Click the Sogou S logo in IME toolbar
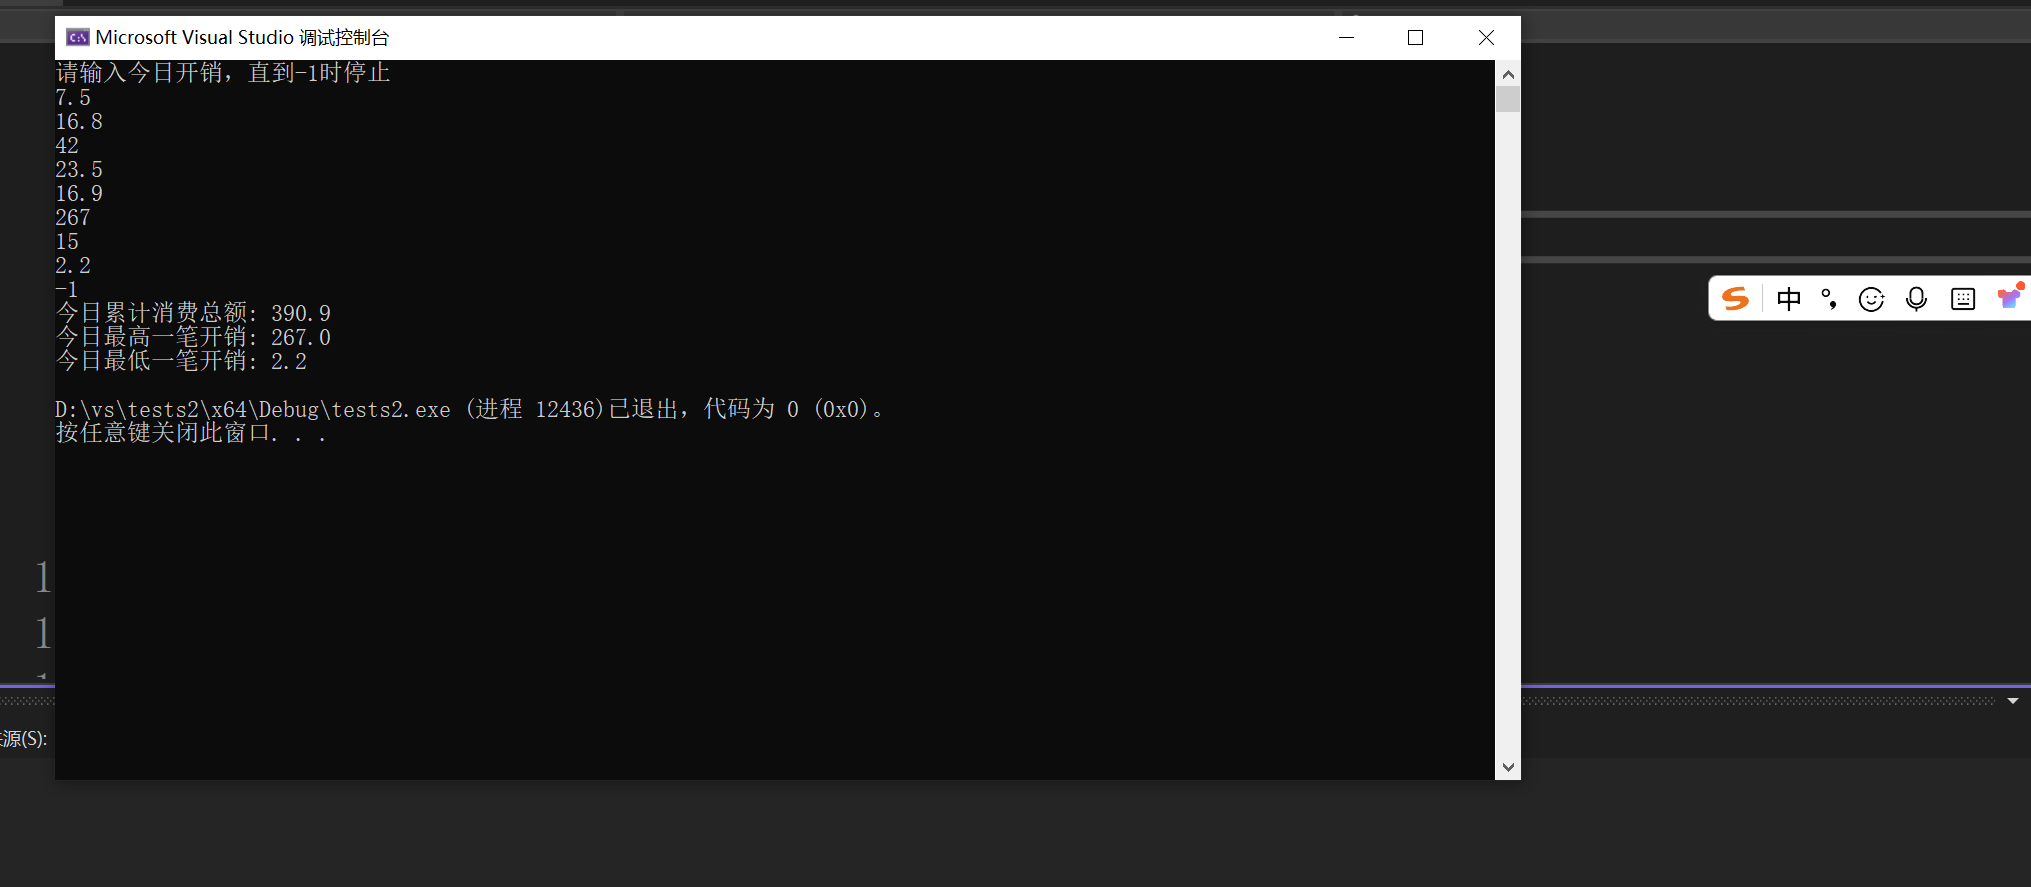 point(1736,299)
